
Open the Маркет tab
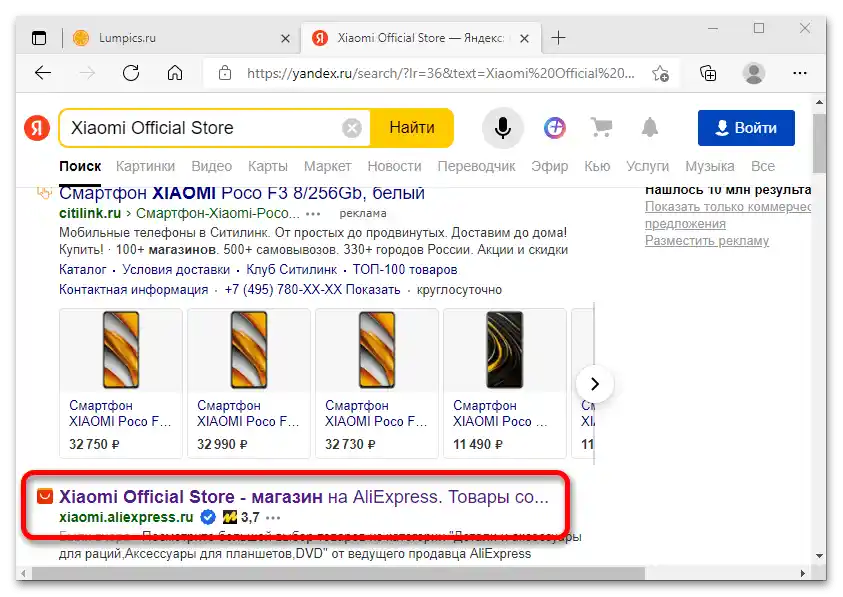click(327, 167)
